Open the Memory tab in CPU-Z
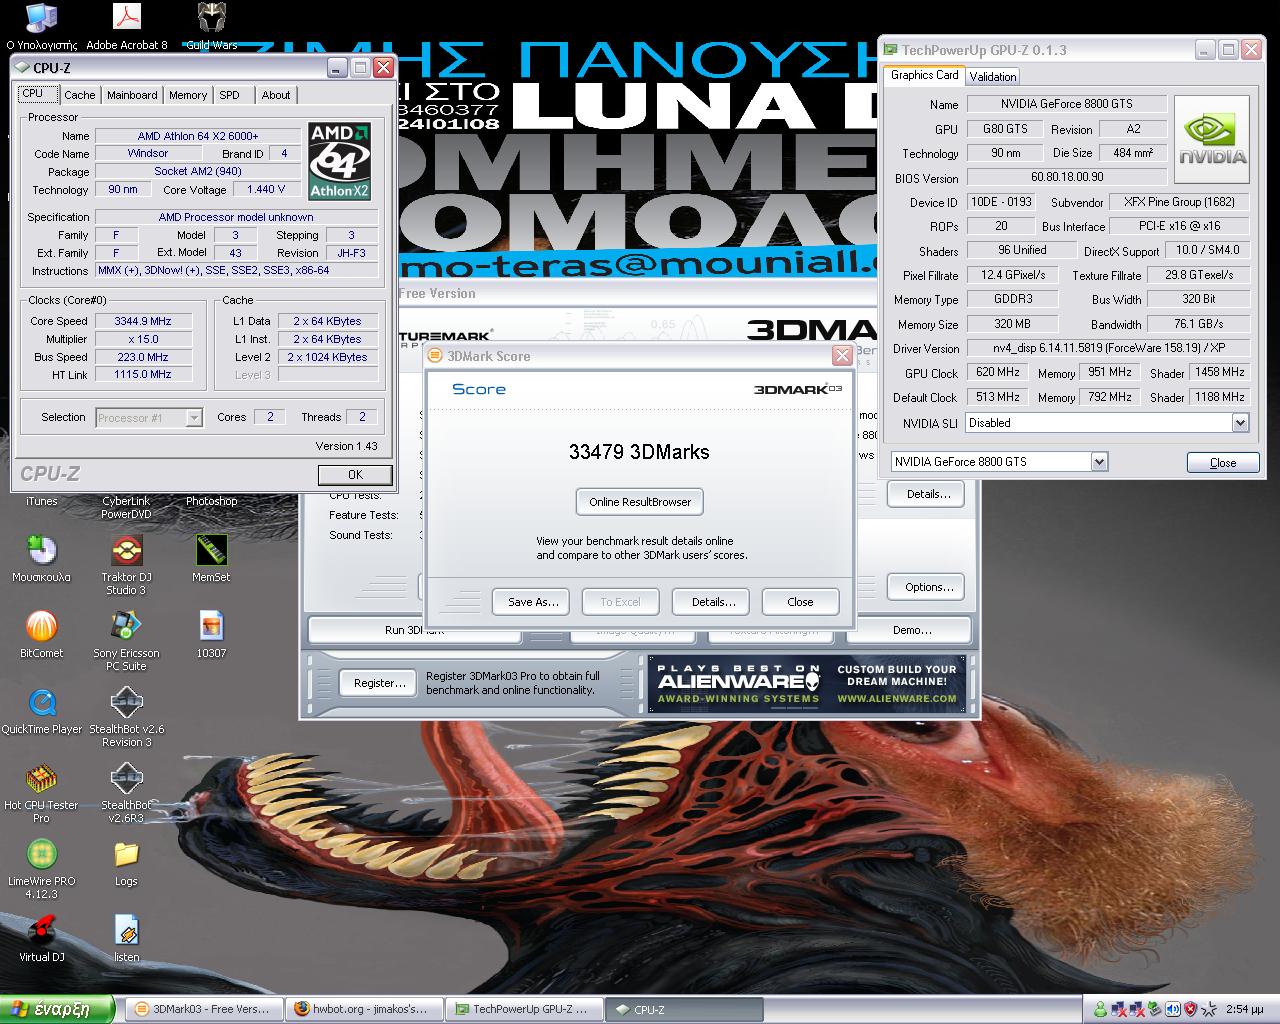Screen dimensions: 1280x1024 click(188, 95)
